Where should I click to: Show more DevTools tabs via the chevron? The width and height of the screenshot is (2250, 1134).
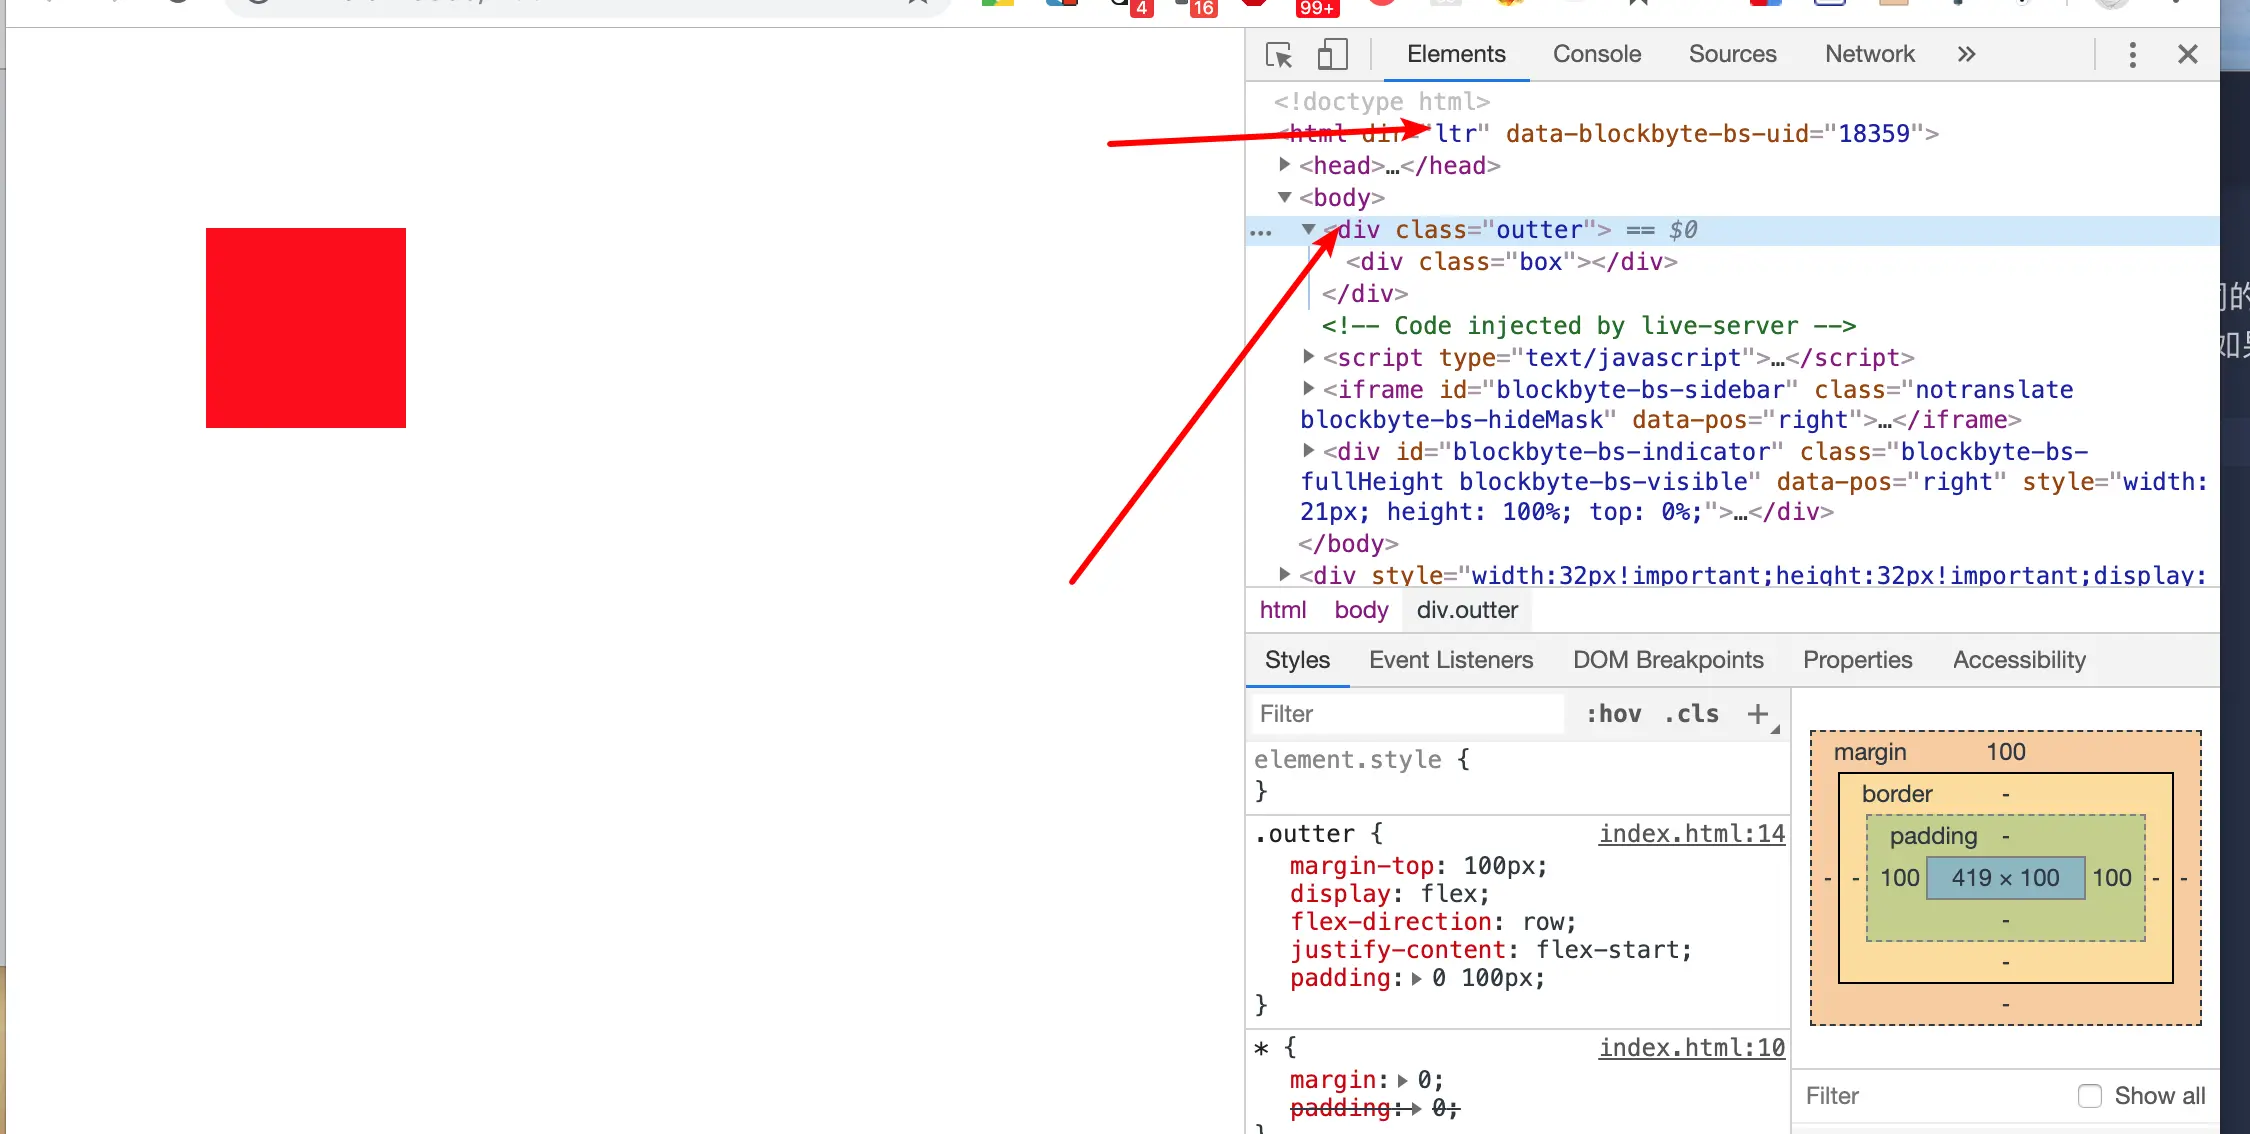pos(1966,55)
